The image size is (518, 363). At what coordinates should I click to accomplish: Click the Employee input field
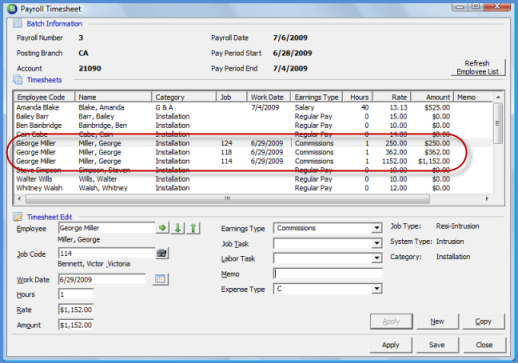coord(106,228)
